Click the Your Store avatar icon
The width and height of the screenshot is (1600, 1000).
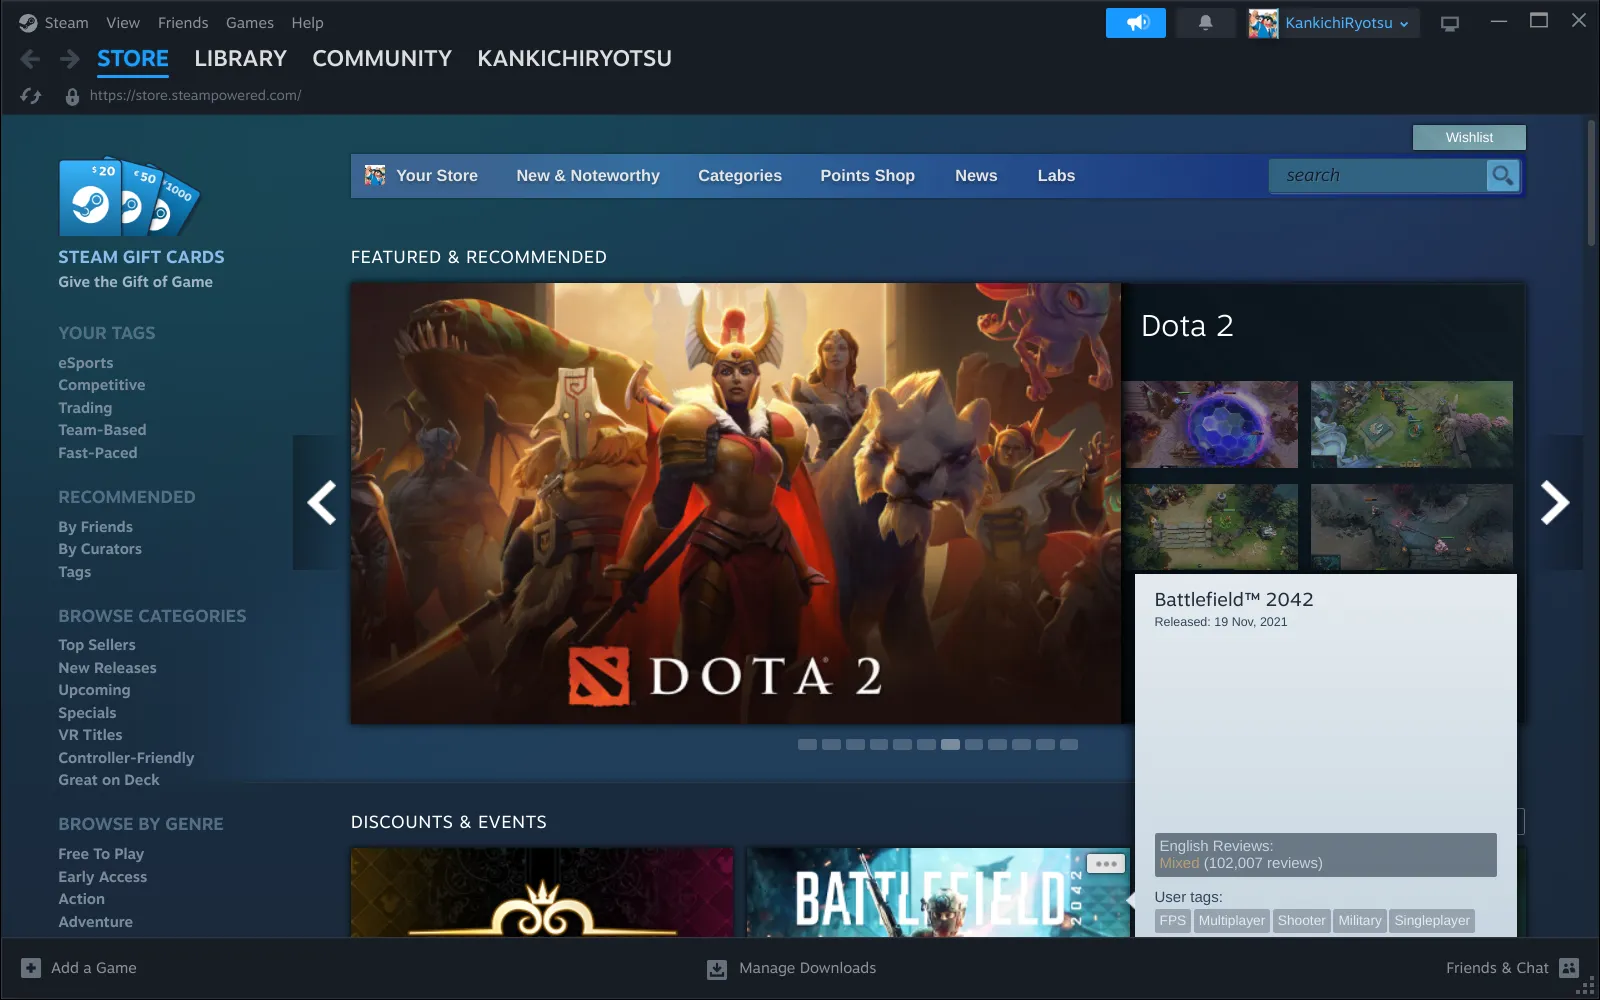(x=375, y=176)
